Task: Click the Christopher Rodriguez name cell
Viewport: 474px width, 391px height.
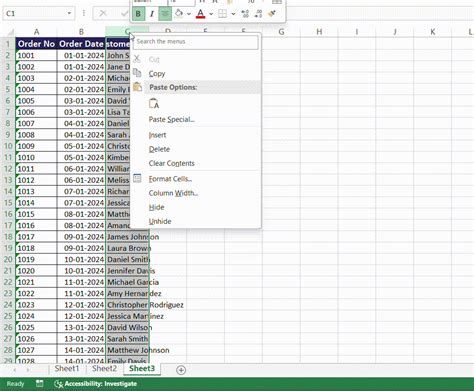Action: pyautogui.click(x=127, y=305)
